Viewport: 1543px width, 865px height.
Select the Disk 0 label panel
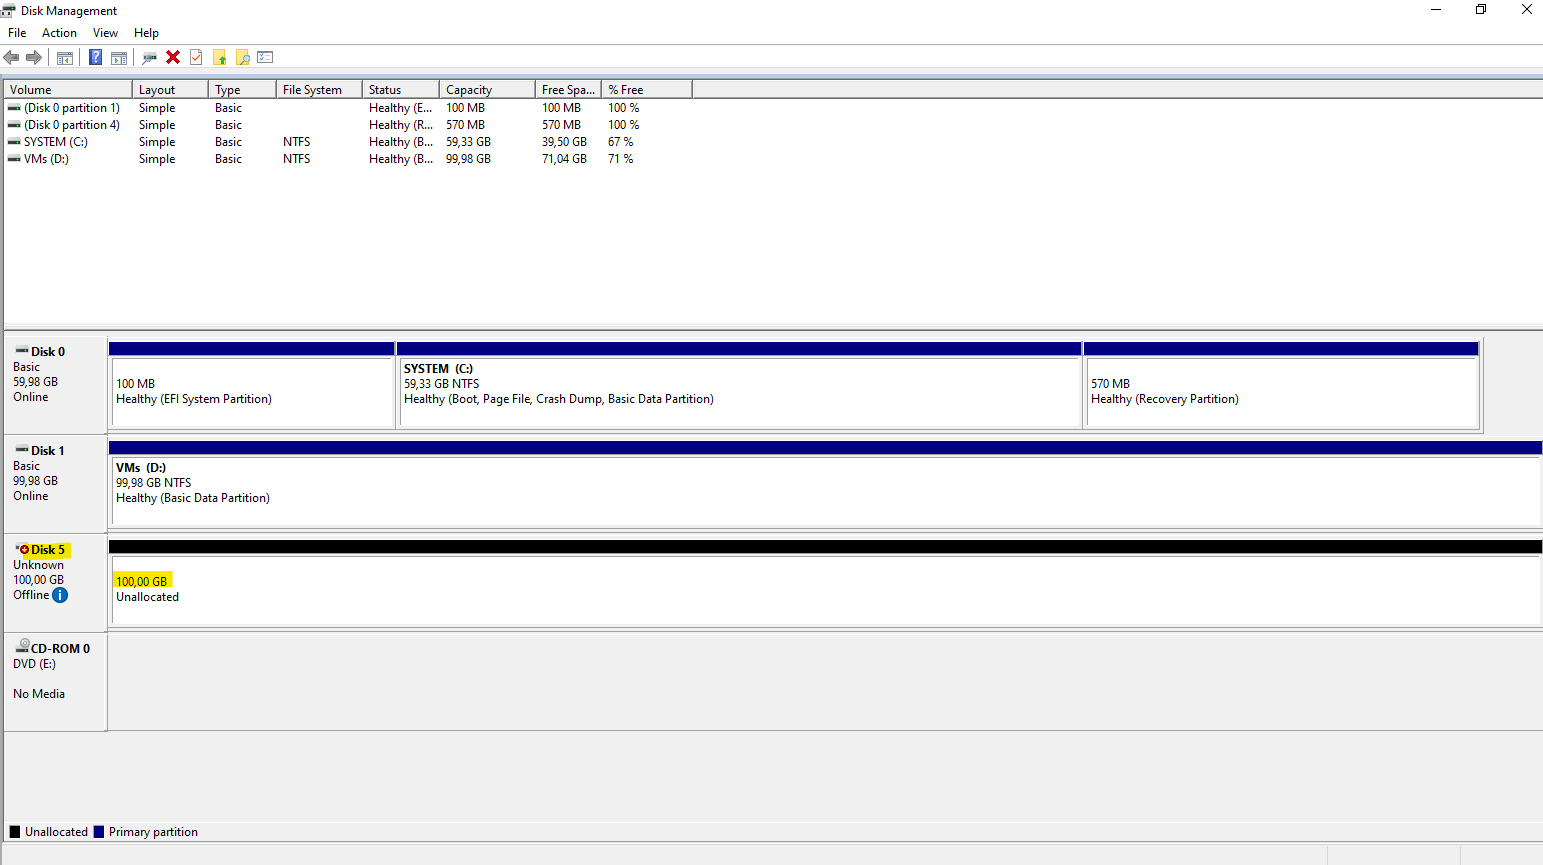tap(55, 384)
